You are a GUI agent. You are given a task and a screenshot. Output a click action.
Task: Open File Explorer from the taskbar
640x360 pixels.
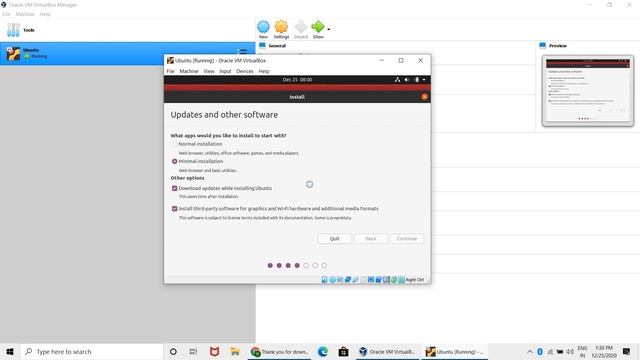235,351
